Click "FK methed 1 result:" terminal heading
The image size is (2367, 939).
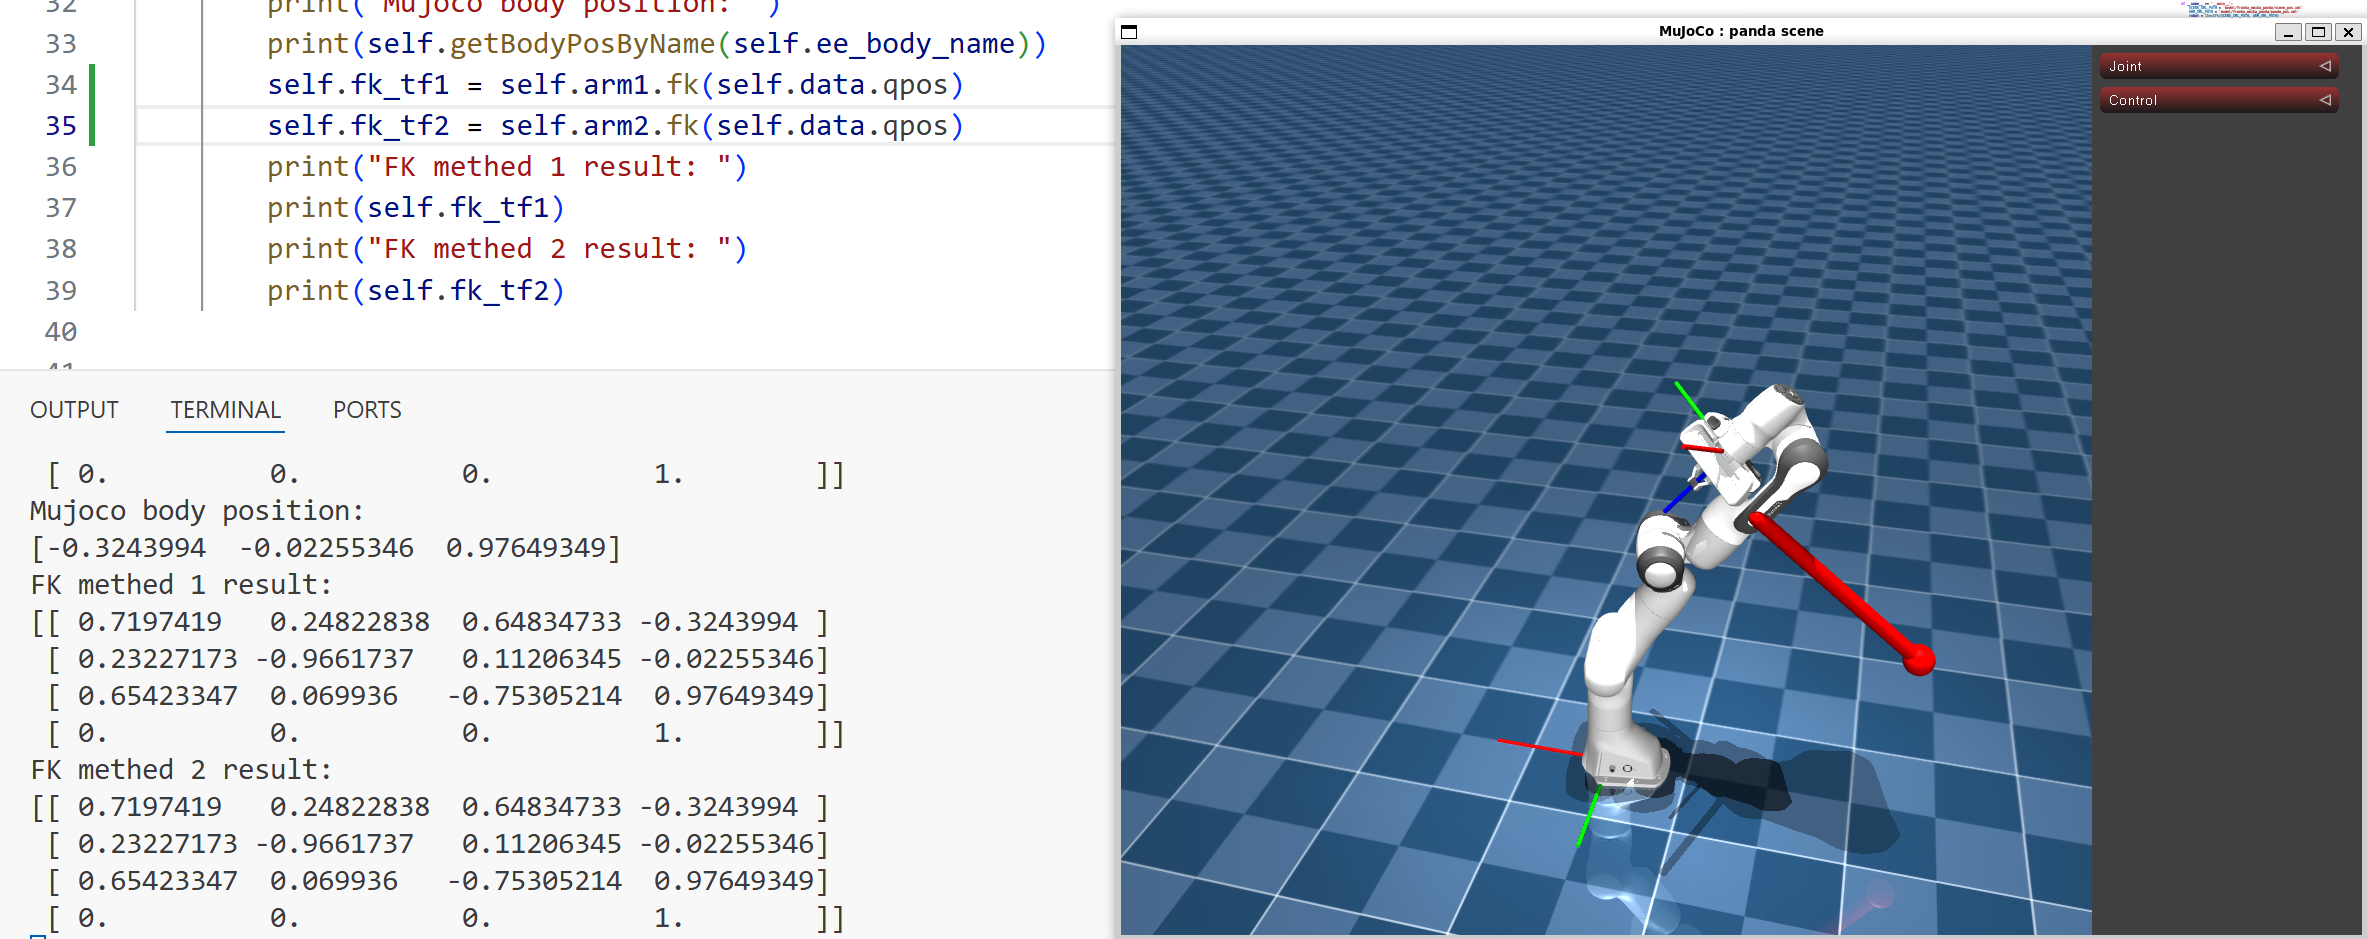[181, 585]
